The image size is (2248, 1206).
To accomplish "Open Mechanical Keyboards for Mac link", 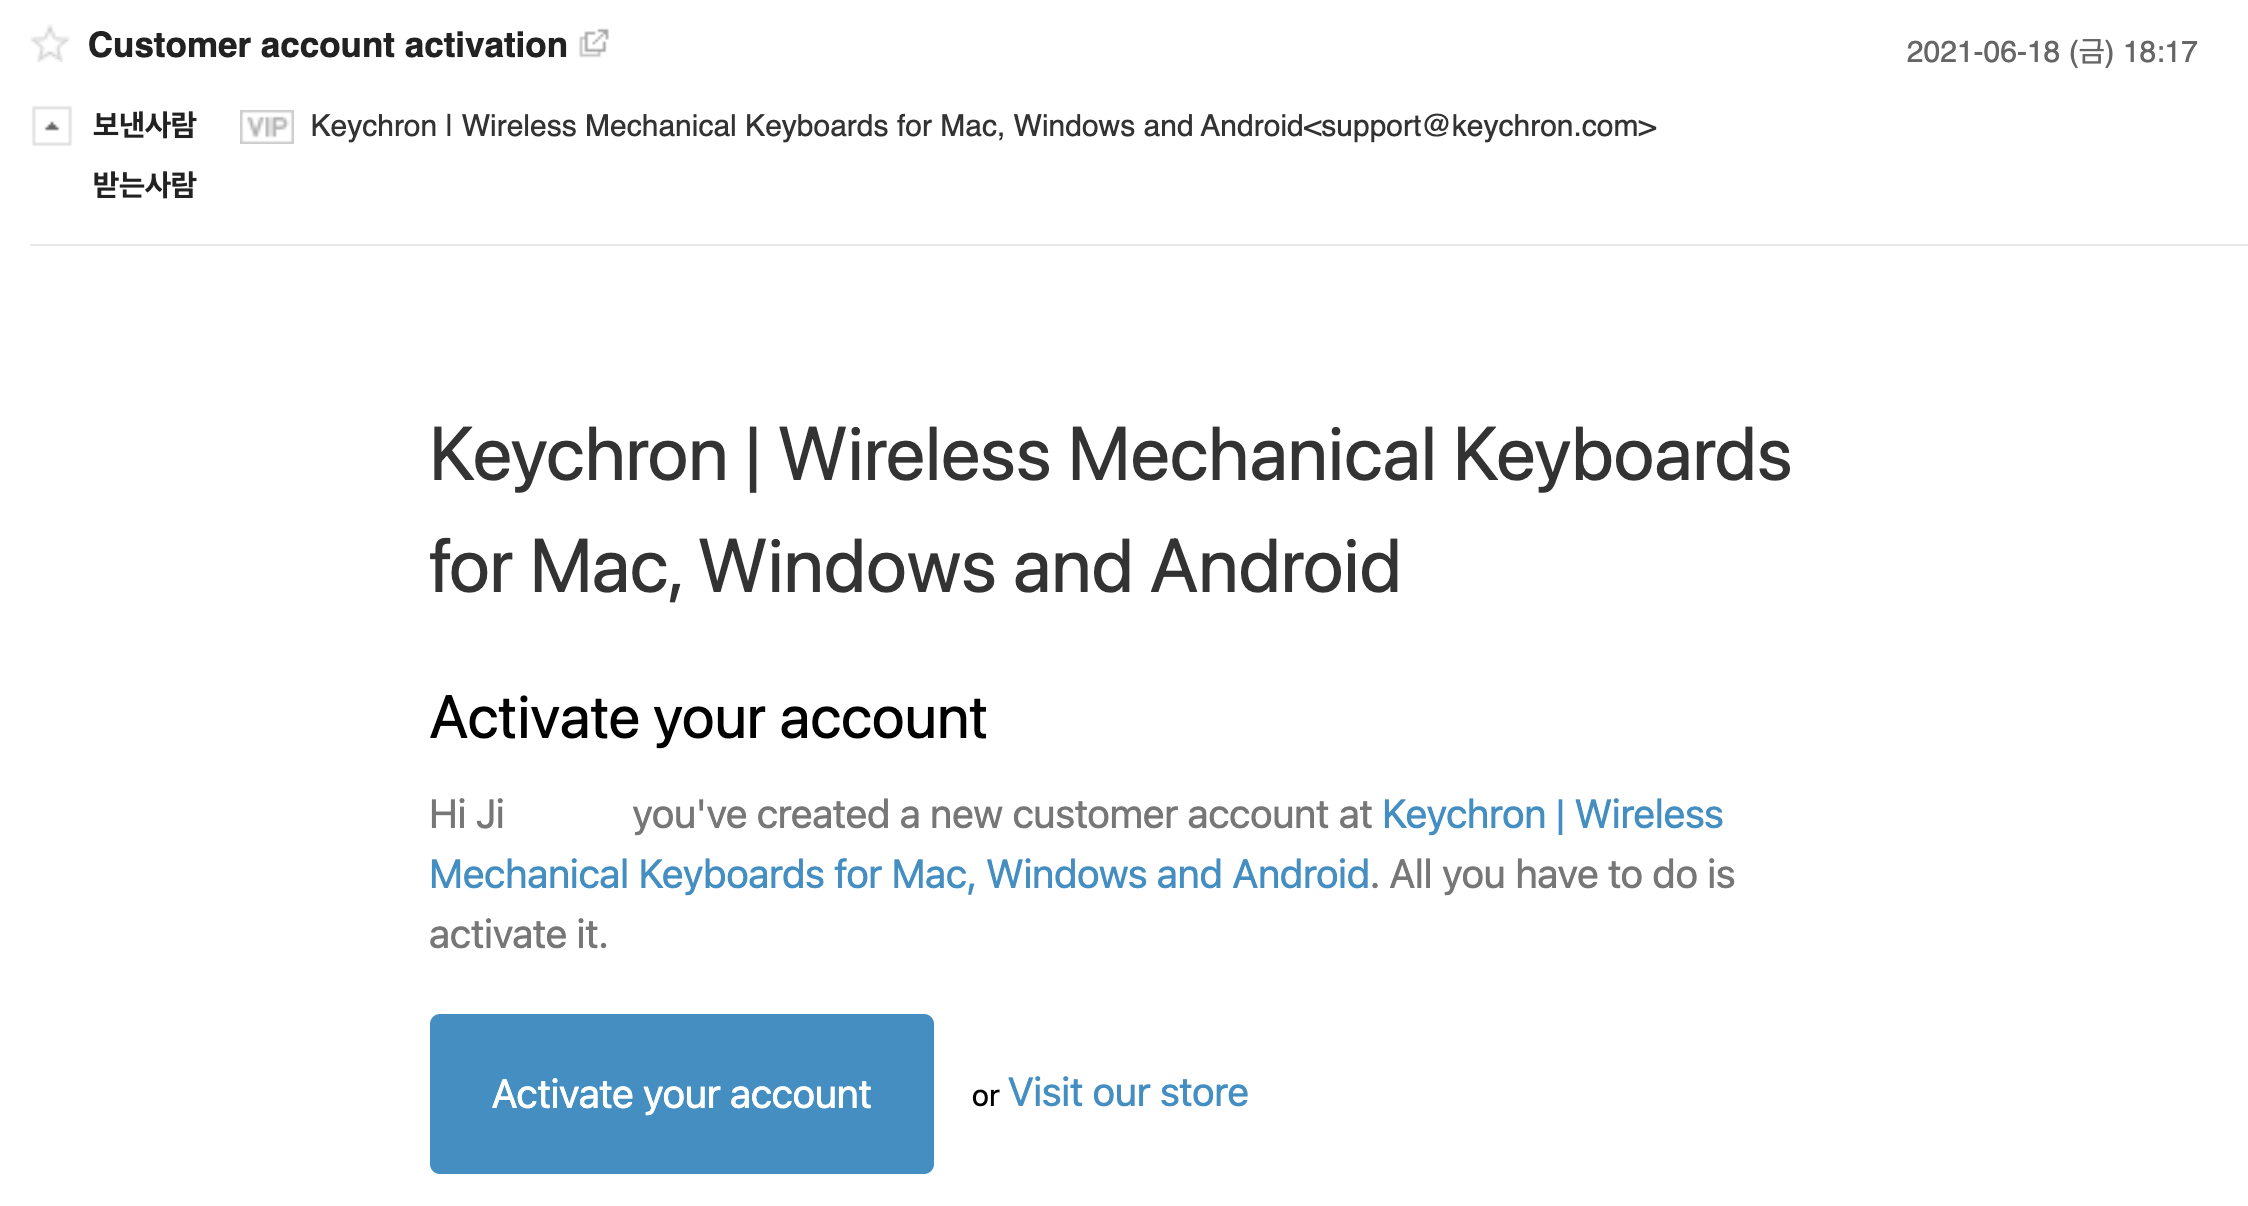I will [899, 875].
